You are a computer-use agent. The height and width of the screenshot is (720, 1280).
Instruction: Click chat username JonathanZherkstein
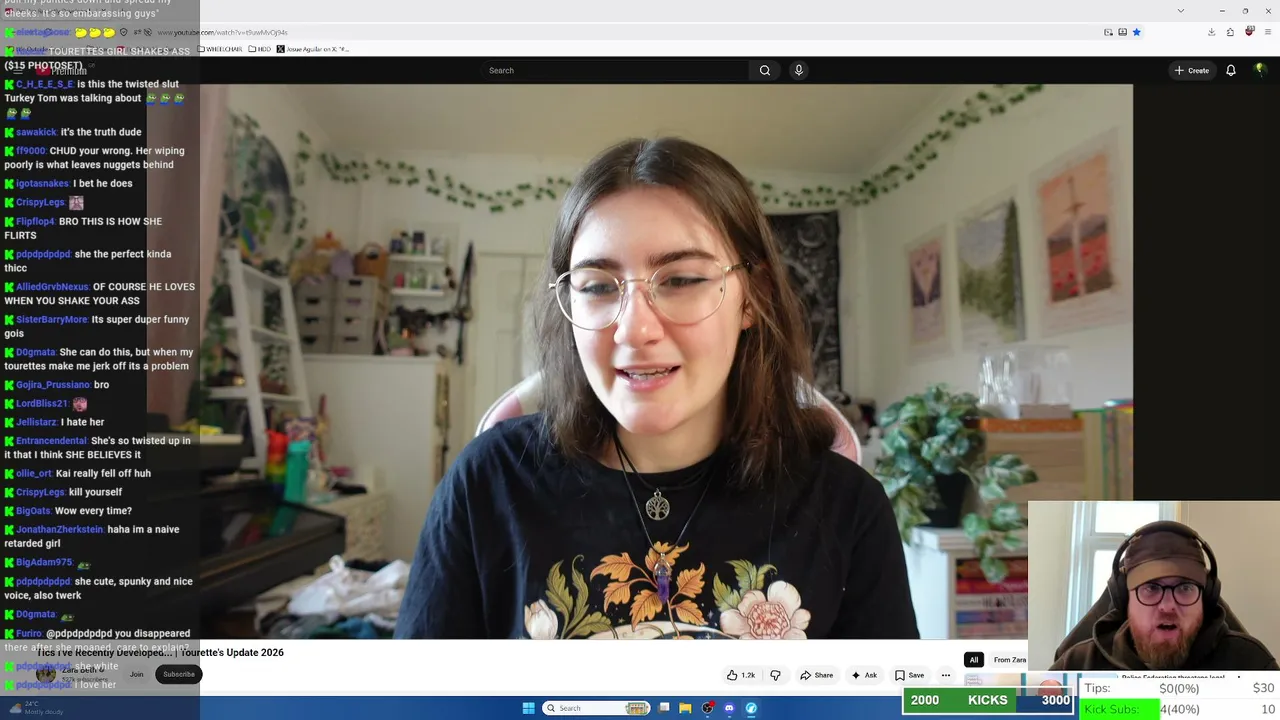(60, 529)
